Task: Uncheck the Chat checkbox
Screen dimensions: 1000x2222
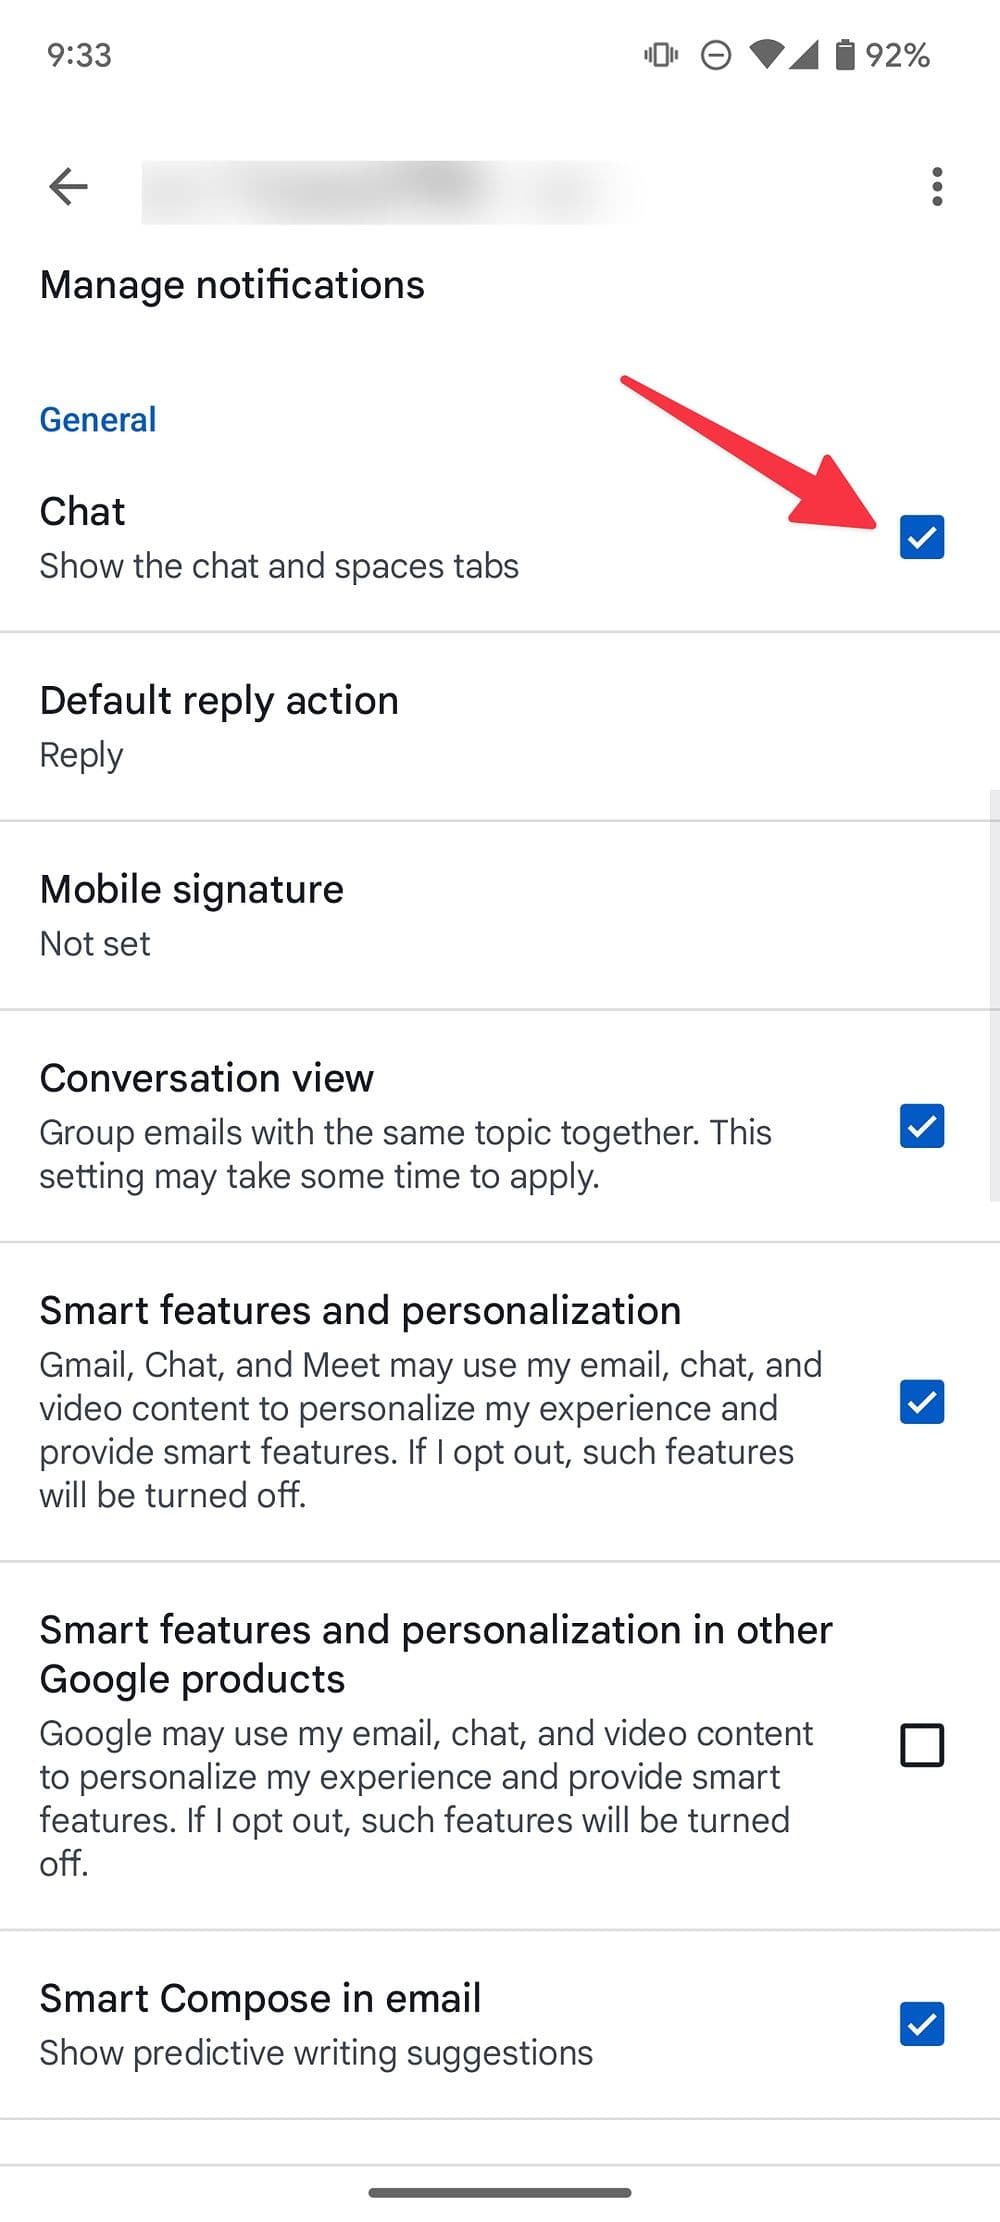Action: click(921, 537)
